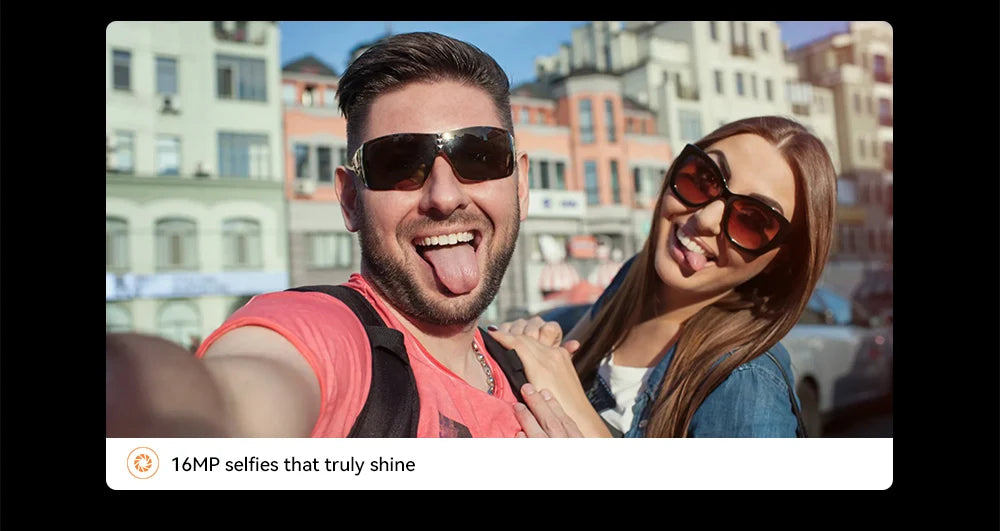This screenshot has height=531, width=1000.
Task: Select the man's silver necklace chain
Action: pos(484,366)
